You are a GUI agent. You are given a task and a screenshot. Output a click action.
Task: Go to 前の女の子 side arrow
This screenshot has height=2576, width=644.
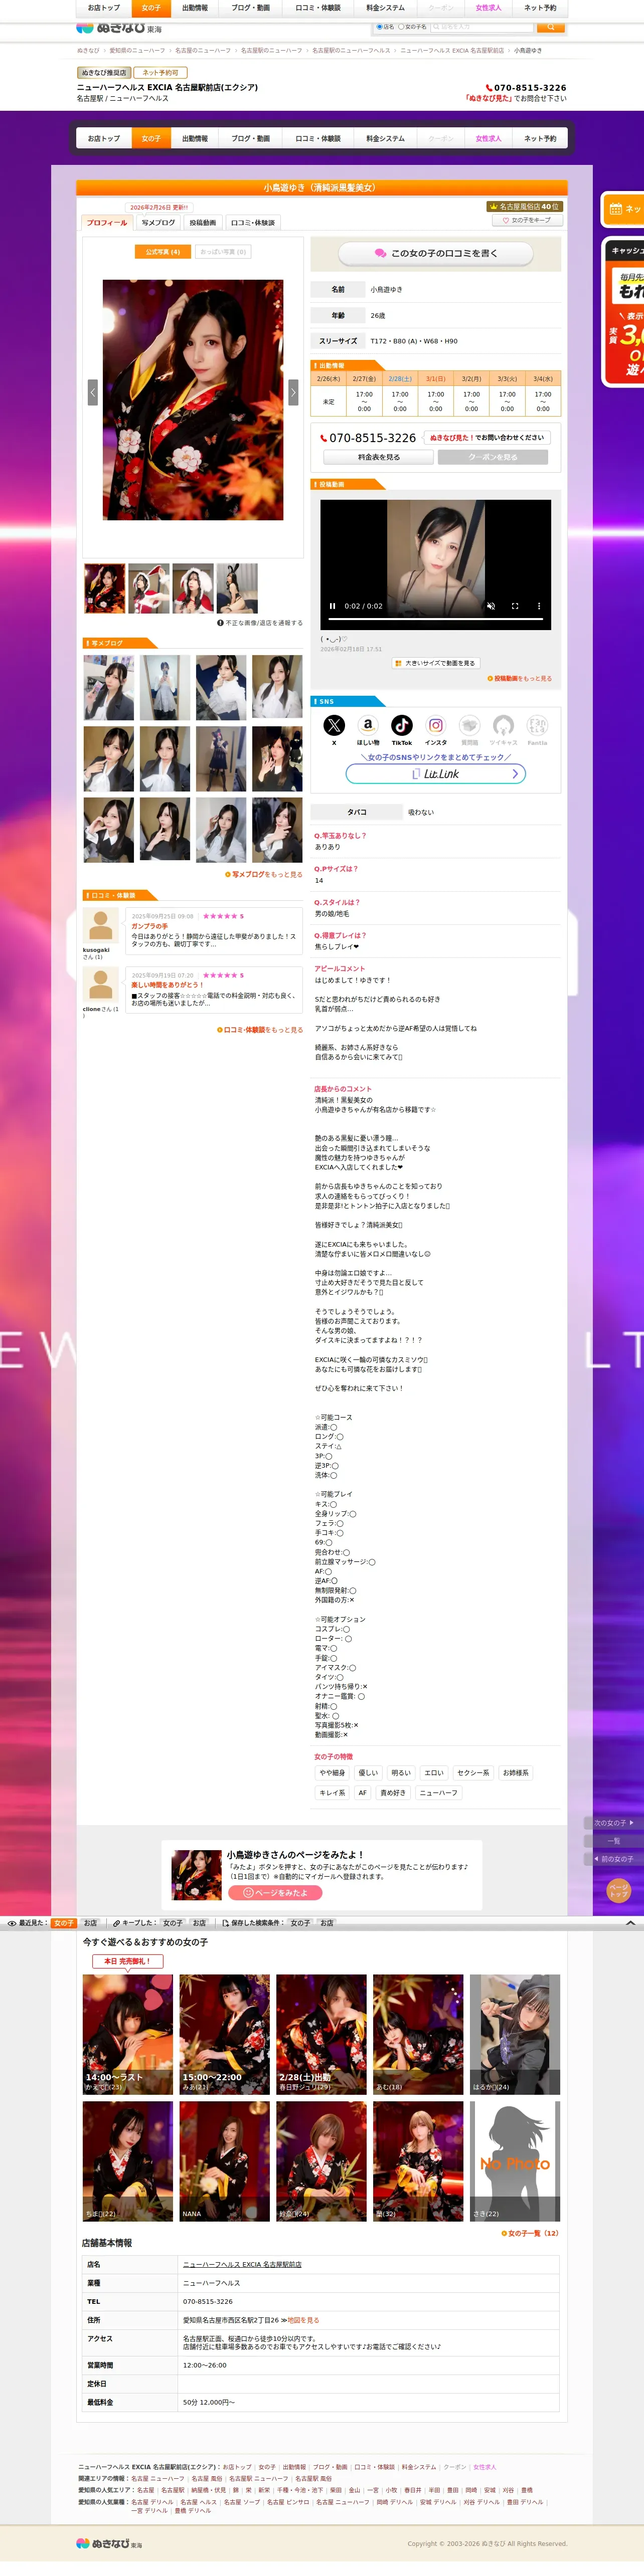(613, 1859)
